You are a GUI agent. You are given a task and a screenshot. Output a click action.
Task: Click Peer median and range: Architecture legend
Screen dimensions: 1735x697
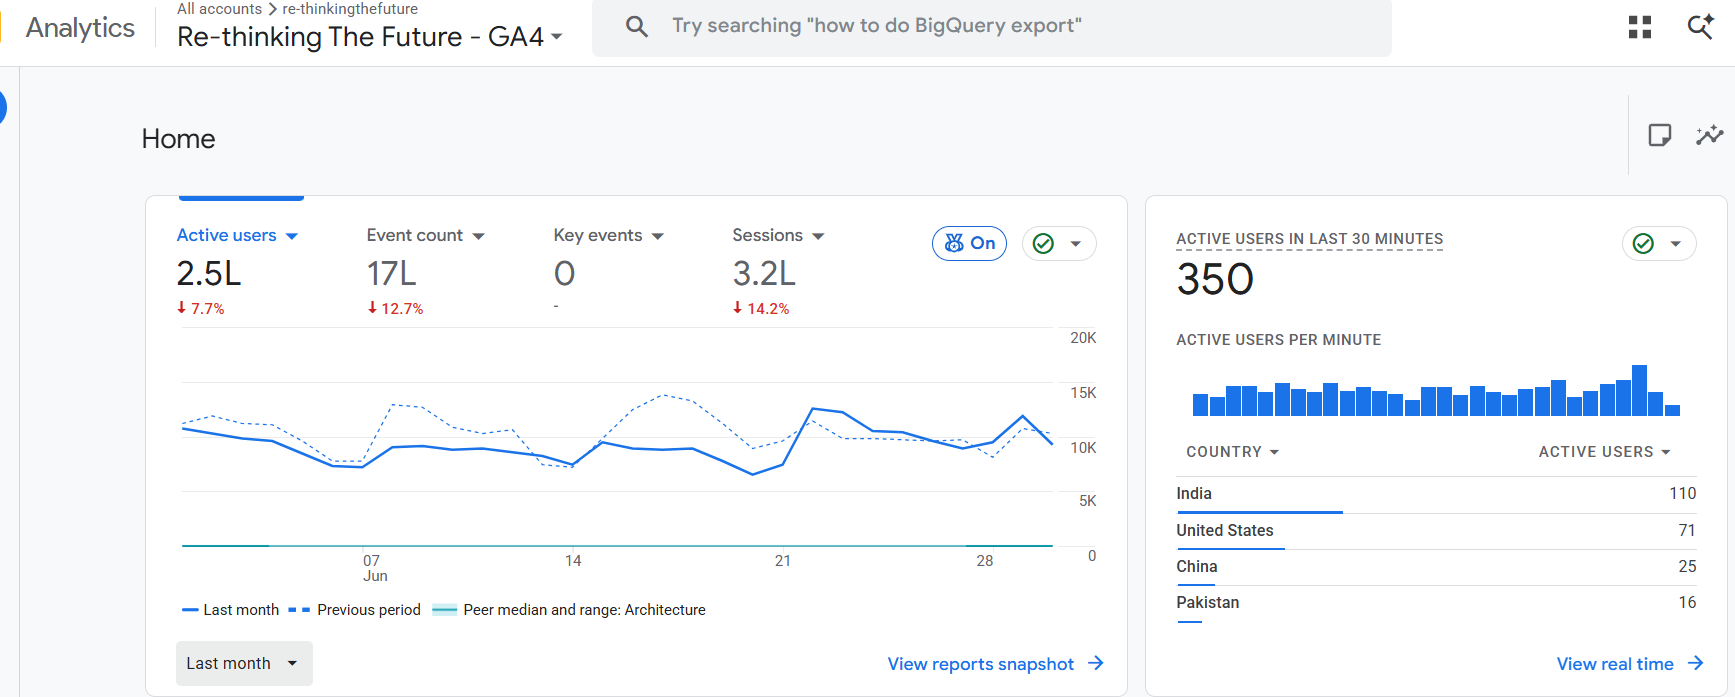point(569,610)
